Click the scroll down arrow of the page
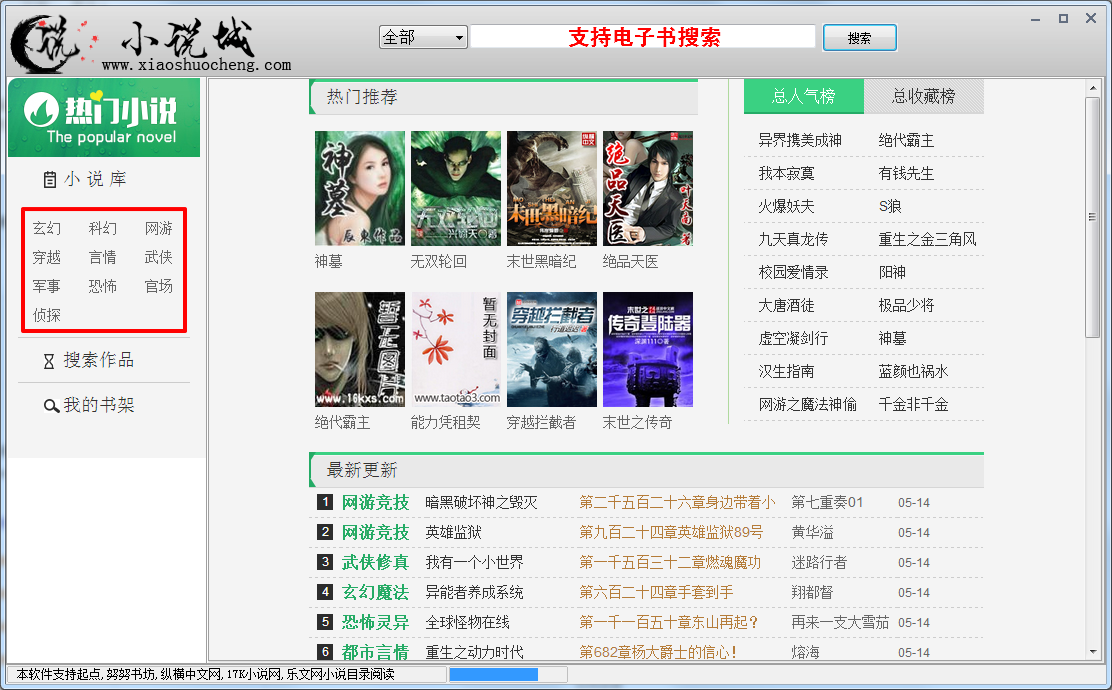Viewport: 1112px width, 690px height. tap(1092, 652)
